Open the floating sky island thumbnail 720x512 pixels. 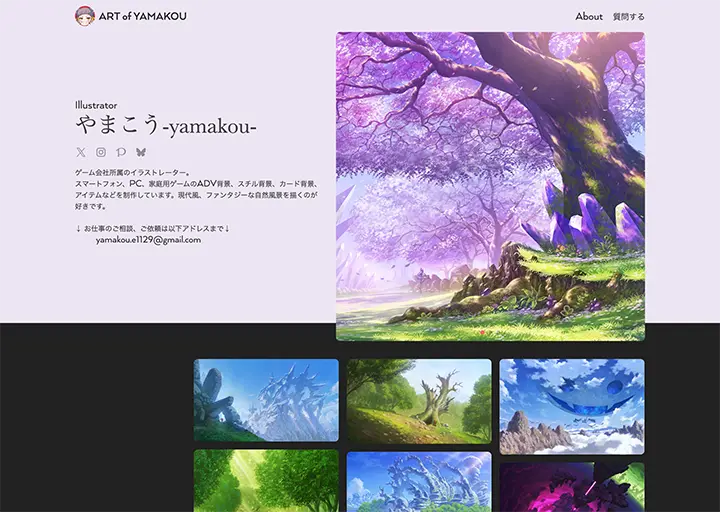click(x=572, y=407)
